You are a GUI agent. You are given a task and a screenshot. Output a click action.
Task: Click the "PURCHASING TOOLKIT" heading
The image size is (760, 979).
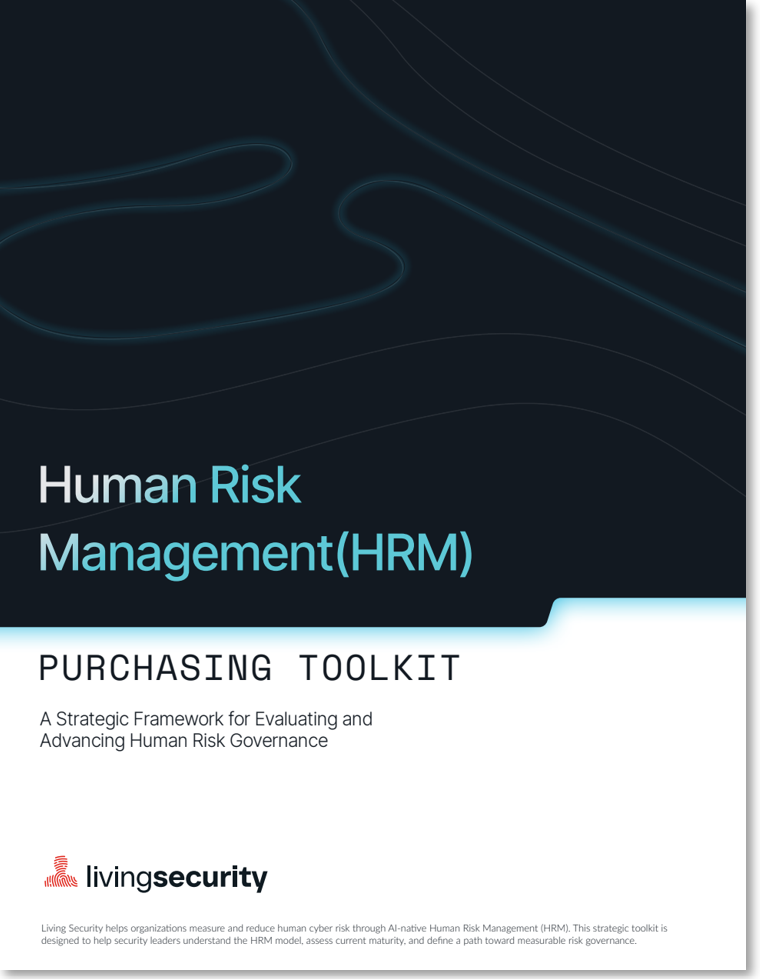pos(249,668)
